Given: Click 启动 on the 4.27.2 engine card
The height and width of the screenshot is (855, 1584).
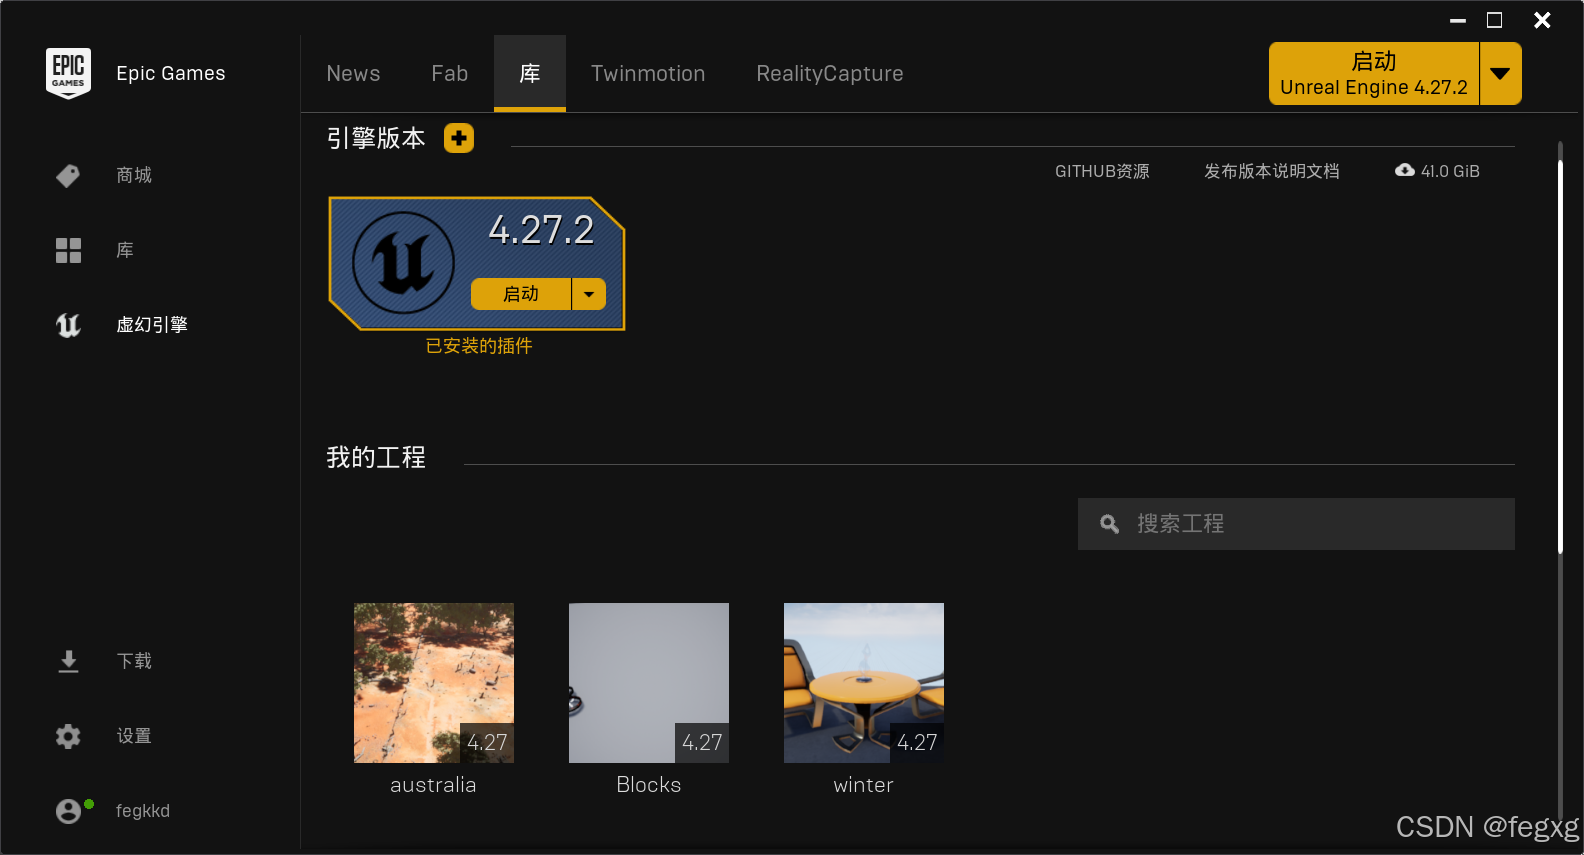Looking at the screenshot, I should (x=521, y=294).
